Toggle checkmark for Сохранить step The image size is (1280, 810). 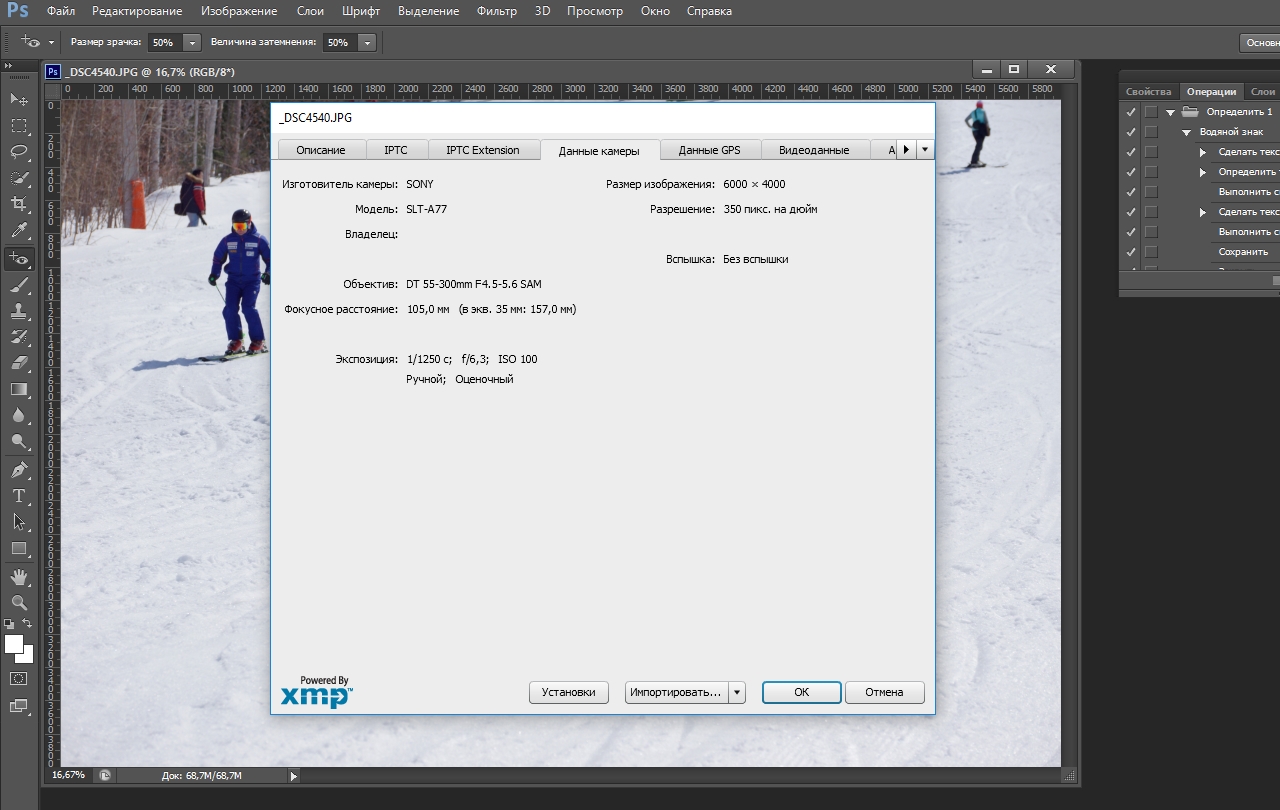pyautogui.click(x=1131, y=252)
